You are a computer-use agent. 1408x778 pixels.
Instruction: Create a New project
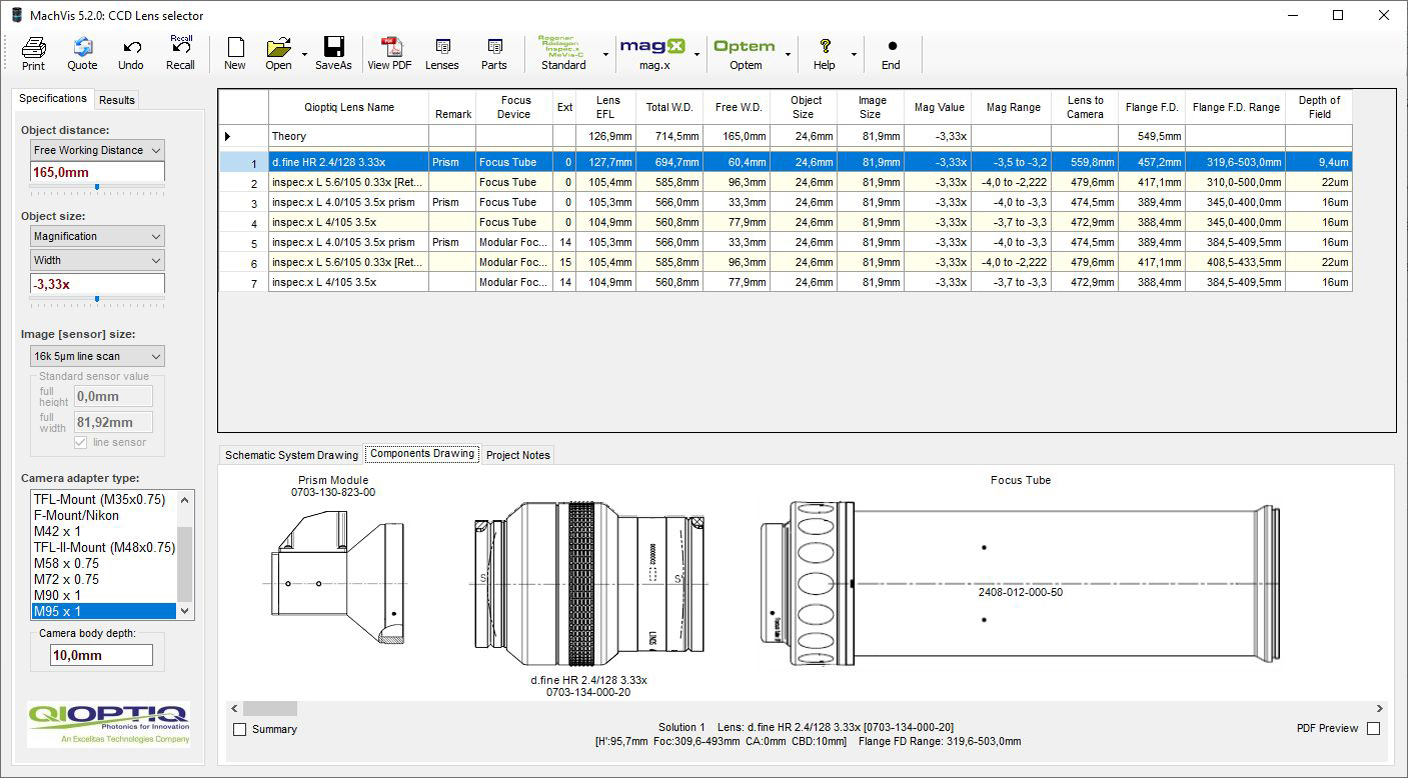coord(235,53)
